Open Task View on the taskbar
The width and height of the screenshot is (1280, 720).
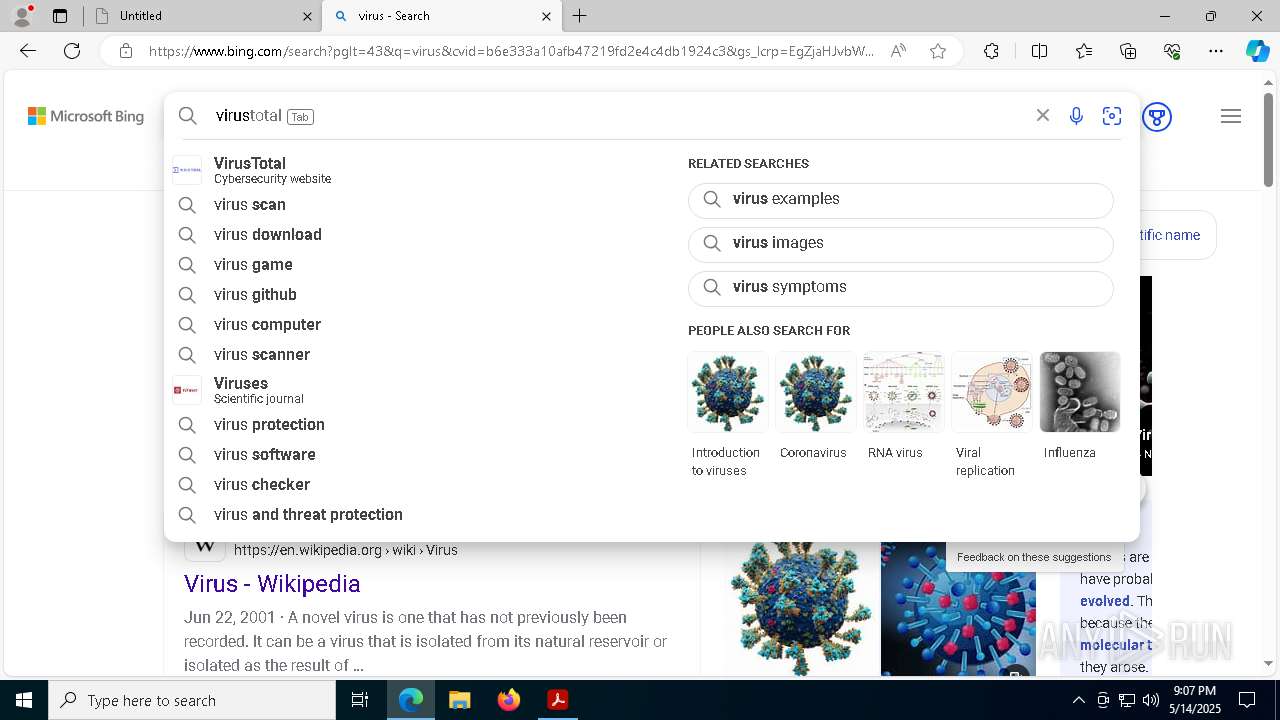click(360, 700)
